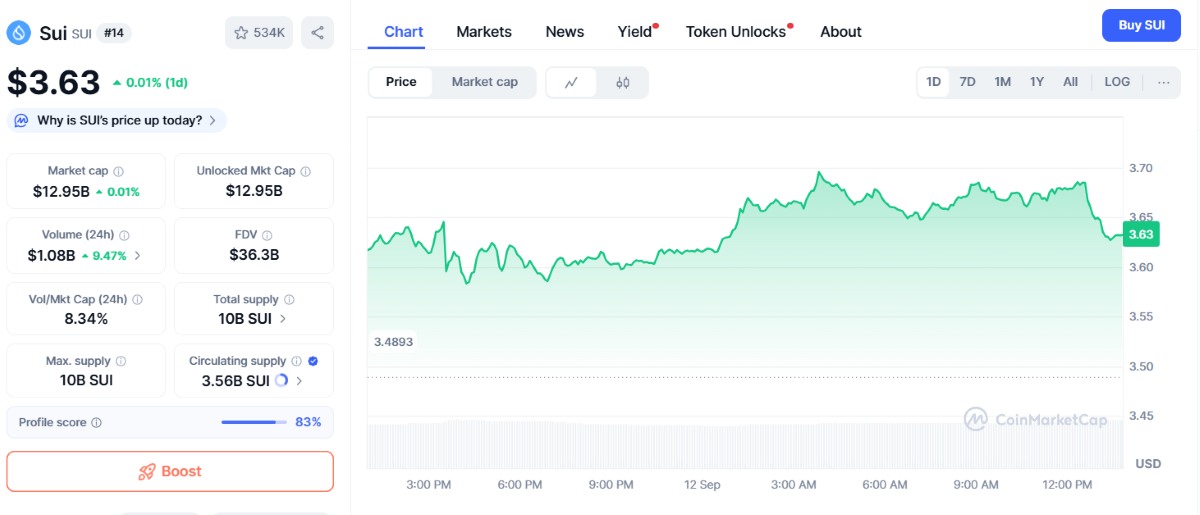Open the About tab
The width and height of the screenshot is (1200, 515).
(x=841, y=32)
